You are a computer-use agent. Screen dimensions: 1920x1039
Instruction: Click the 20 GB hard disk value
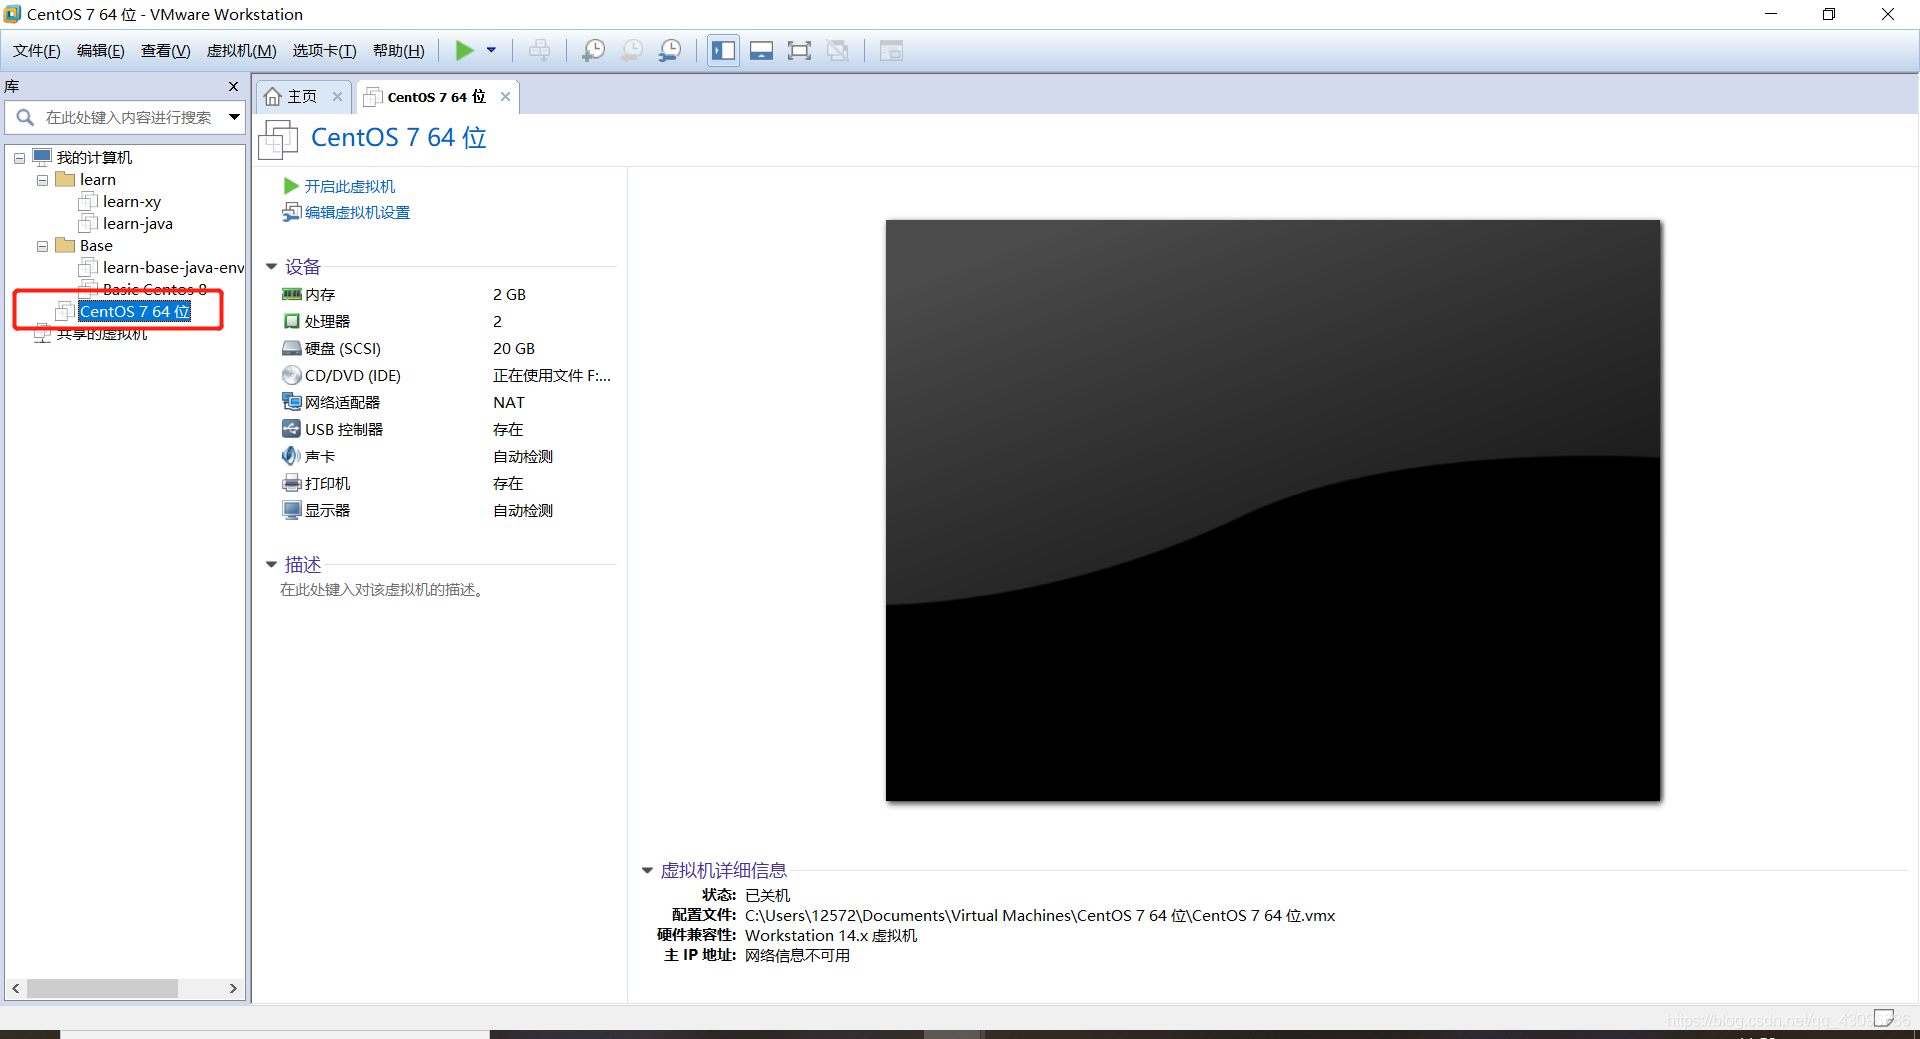[514, 348]
